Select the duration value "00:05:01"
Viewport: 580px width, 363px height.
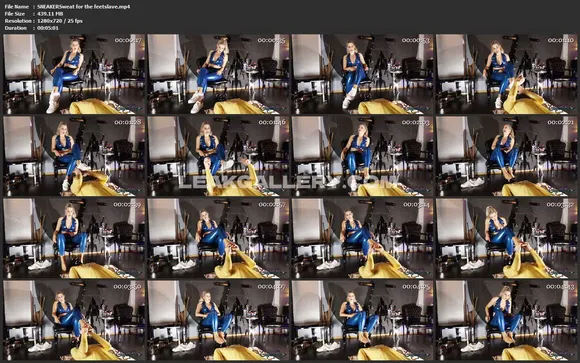tap(48, 28)
